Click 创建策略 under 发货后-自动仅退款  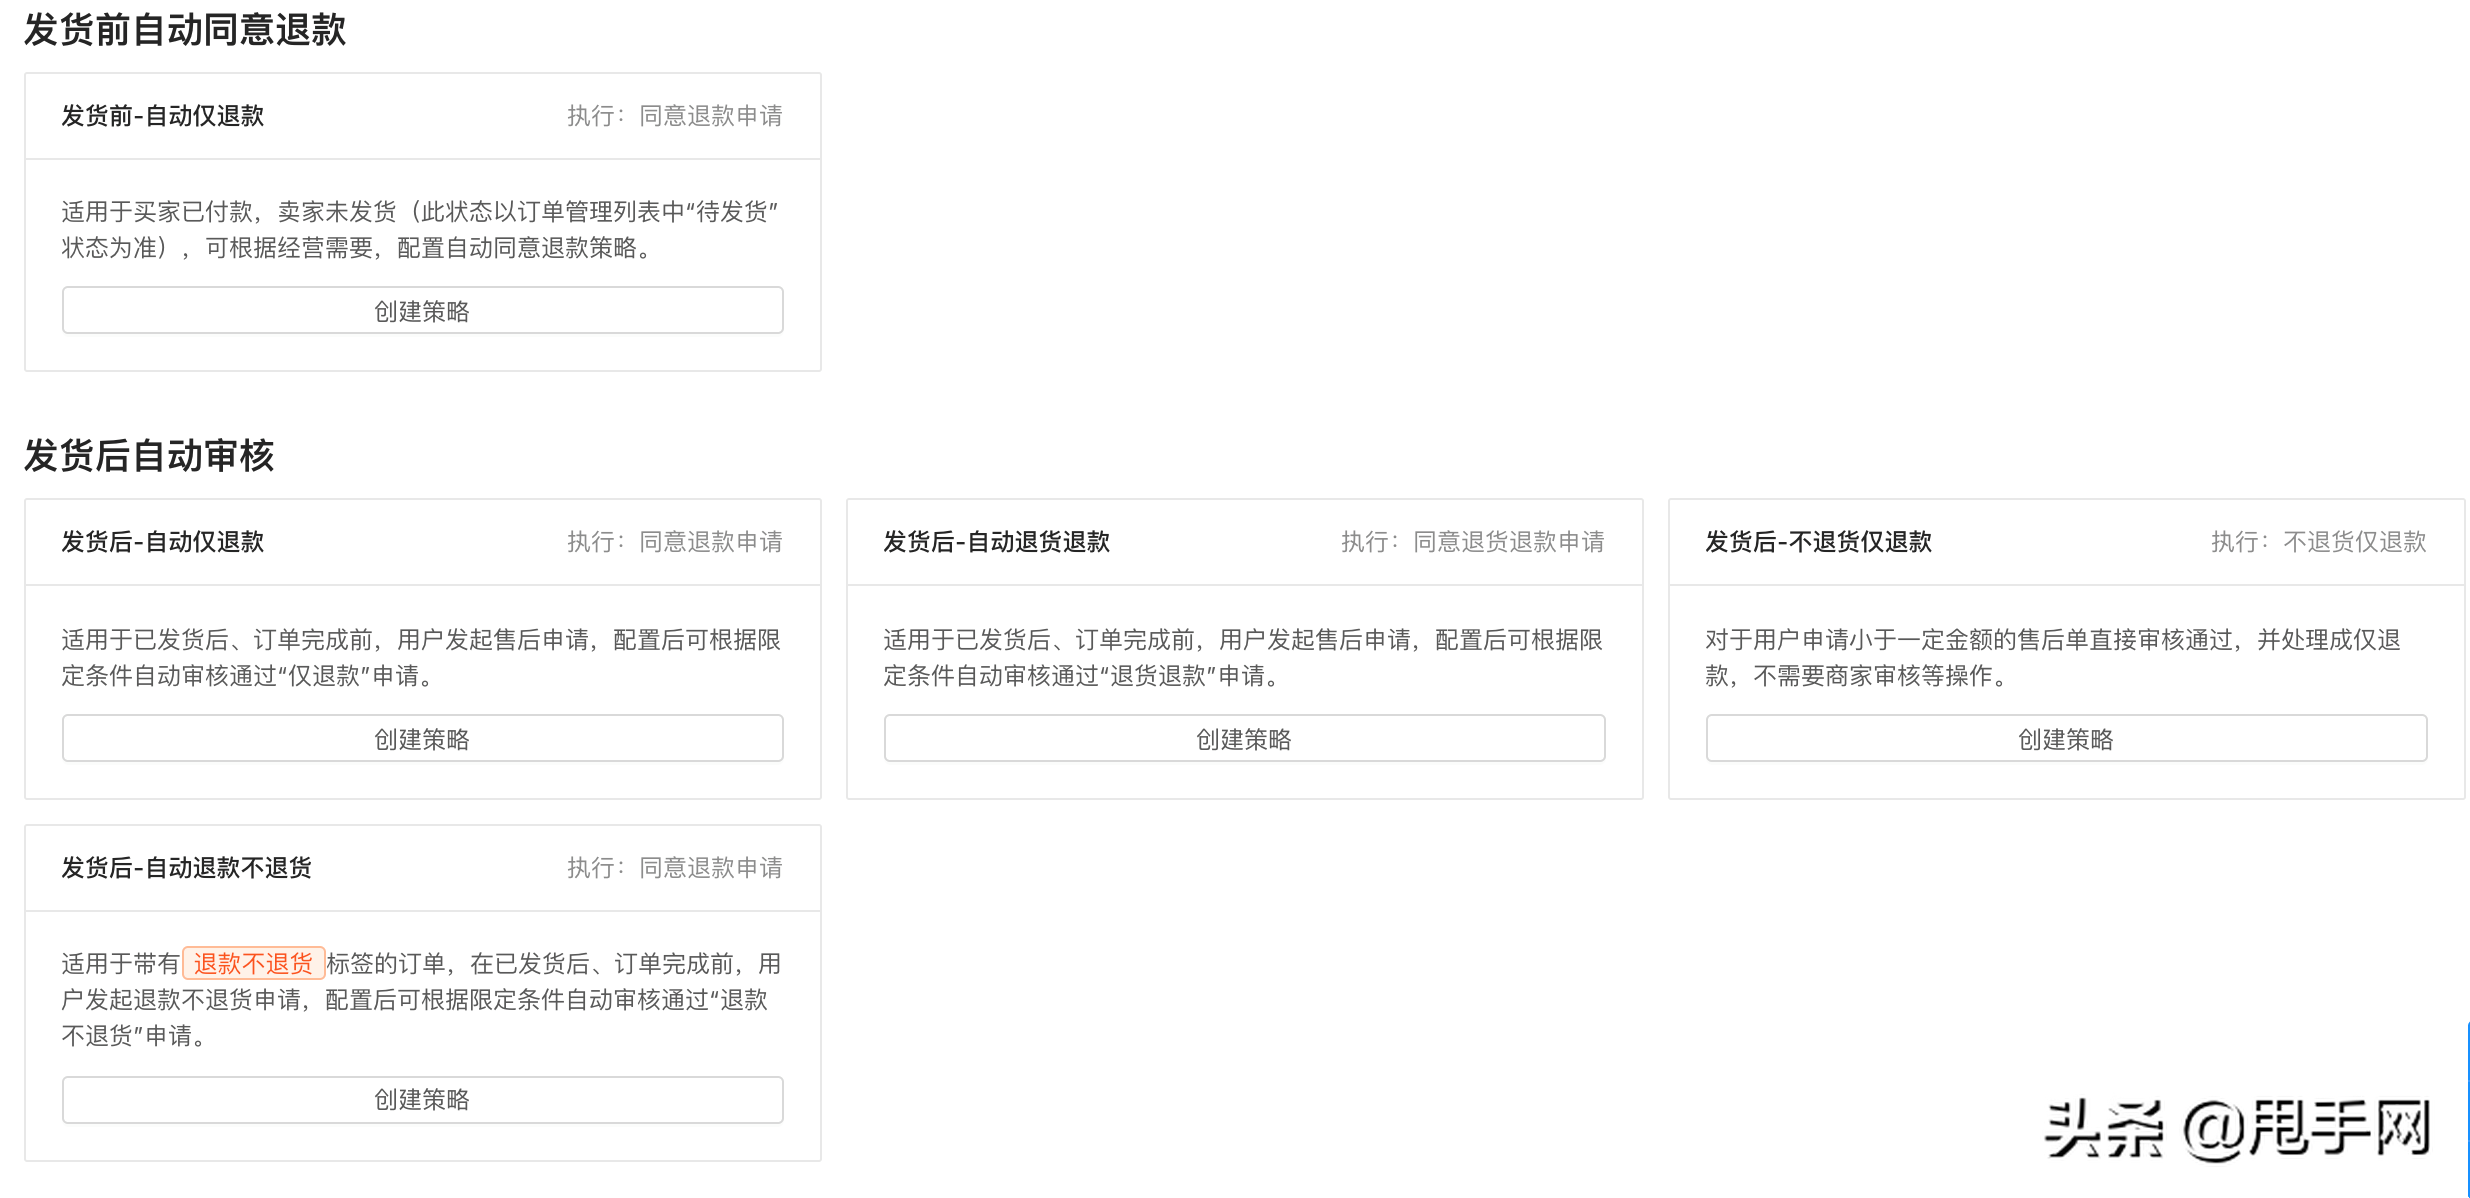pyautogui.click(x=422, y=738)
